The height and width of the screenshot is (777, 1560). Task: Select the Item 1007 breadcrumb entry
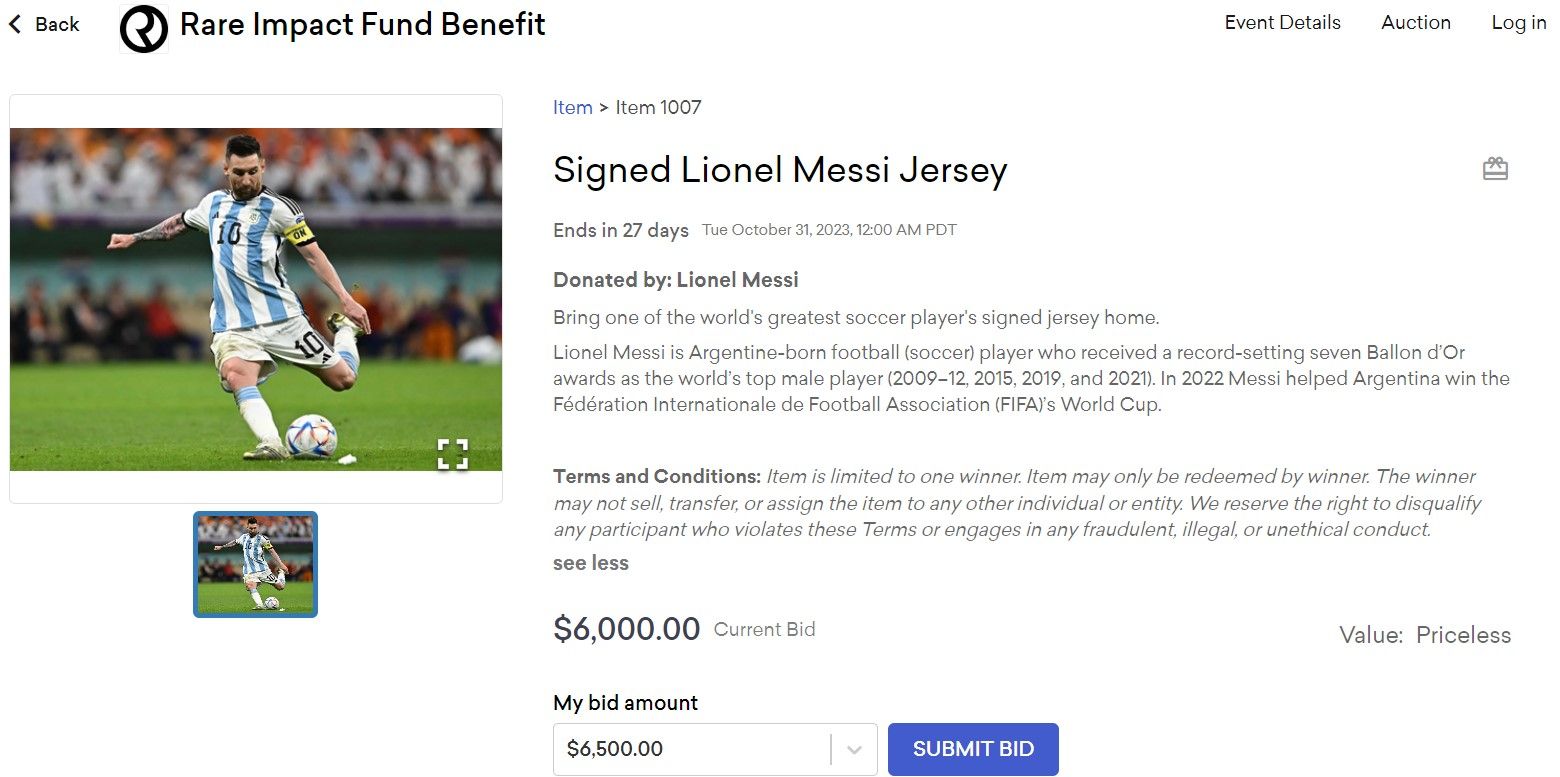(658, 107)
